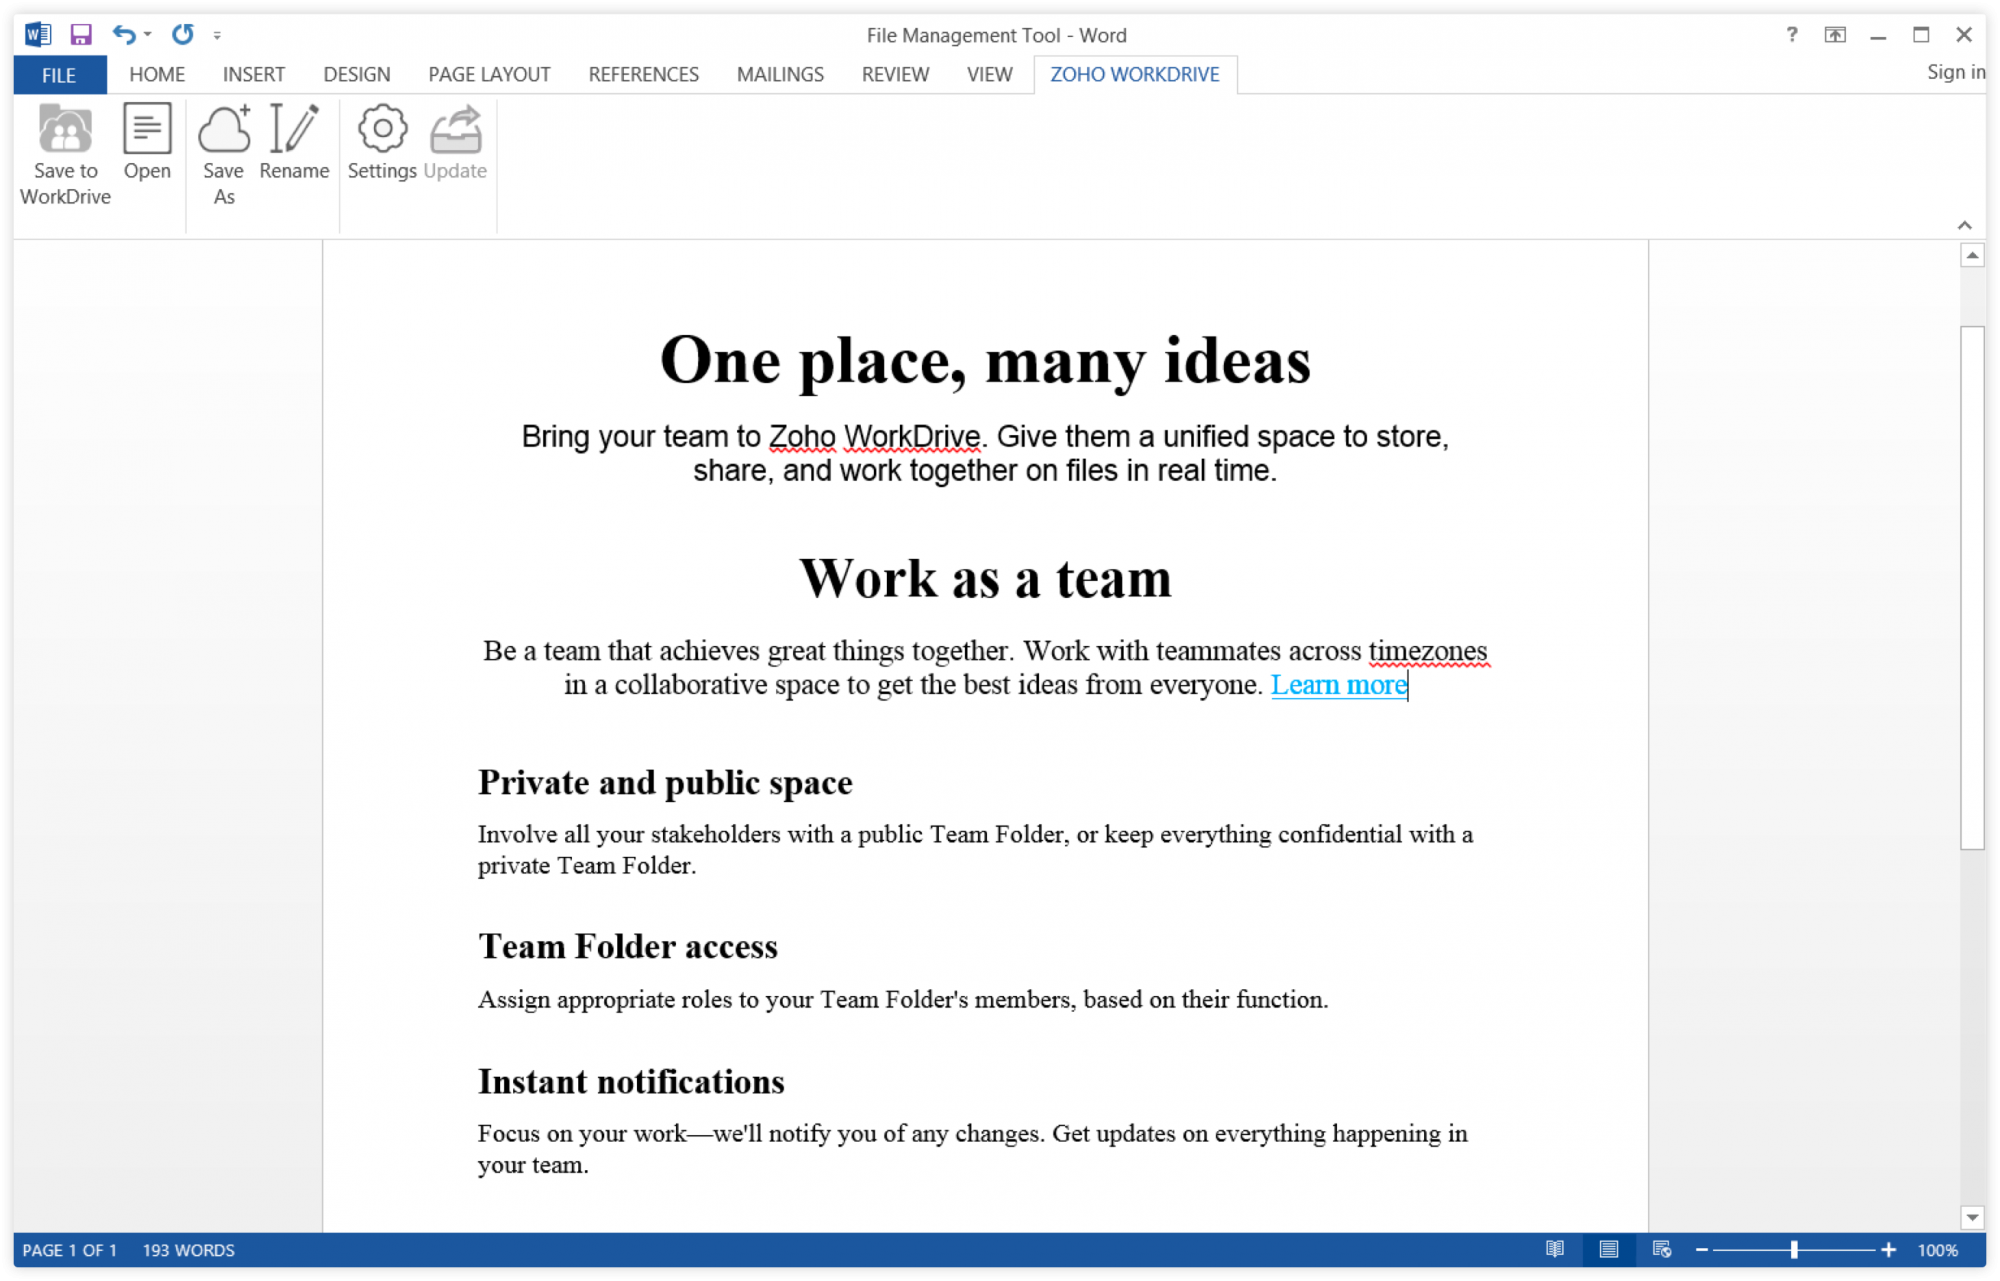
Task: Select Print Layout view in status bar
Action: pyautogui.click(x=1610, y=1249)
